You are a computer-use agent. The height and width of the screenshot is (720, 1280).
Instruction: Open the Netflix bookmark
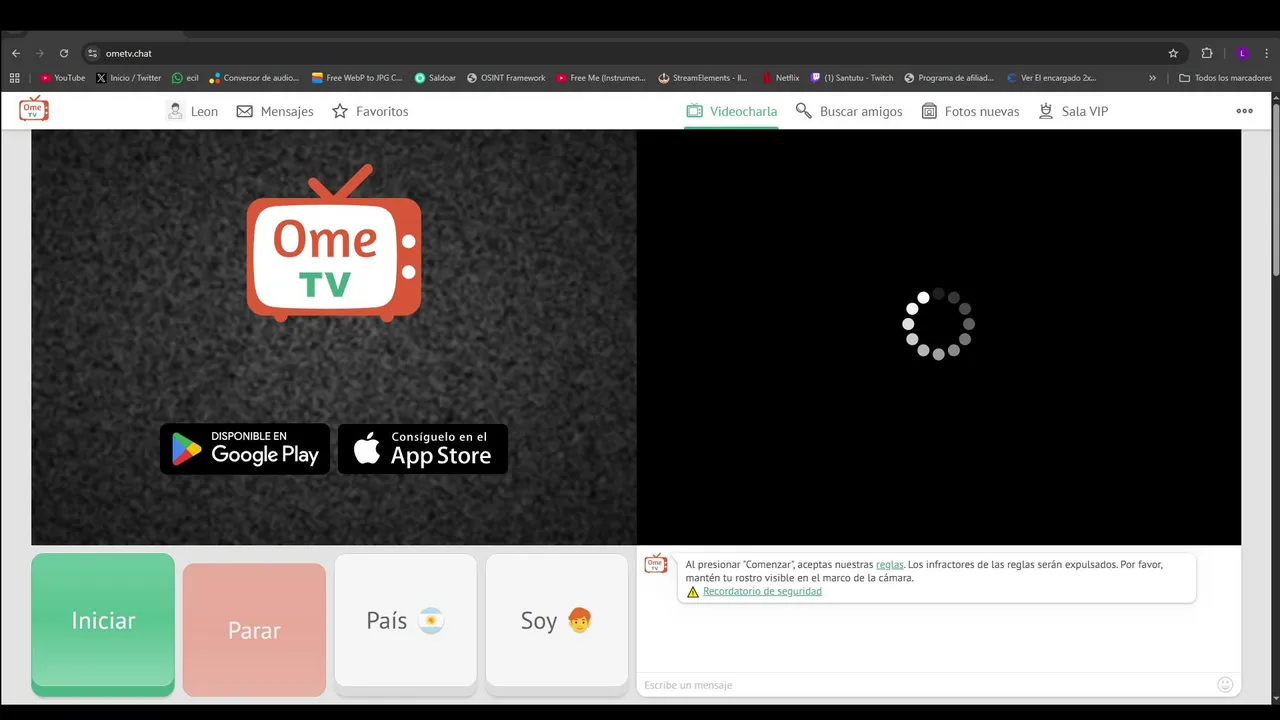pos(780,77)
